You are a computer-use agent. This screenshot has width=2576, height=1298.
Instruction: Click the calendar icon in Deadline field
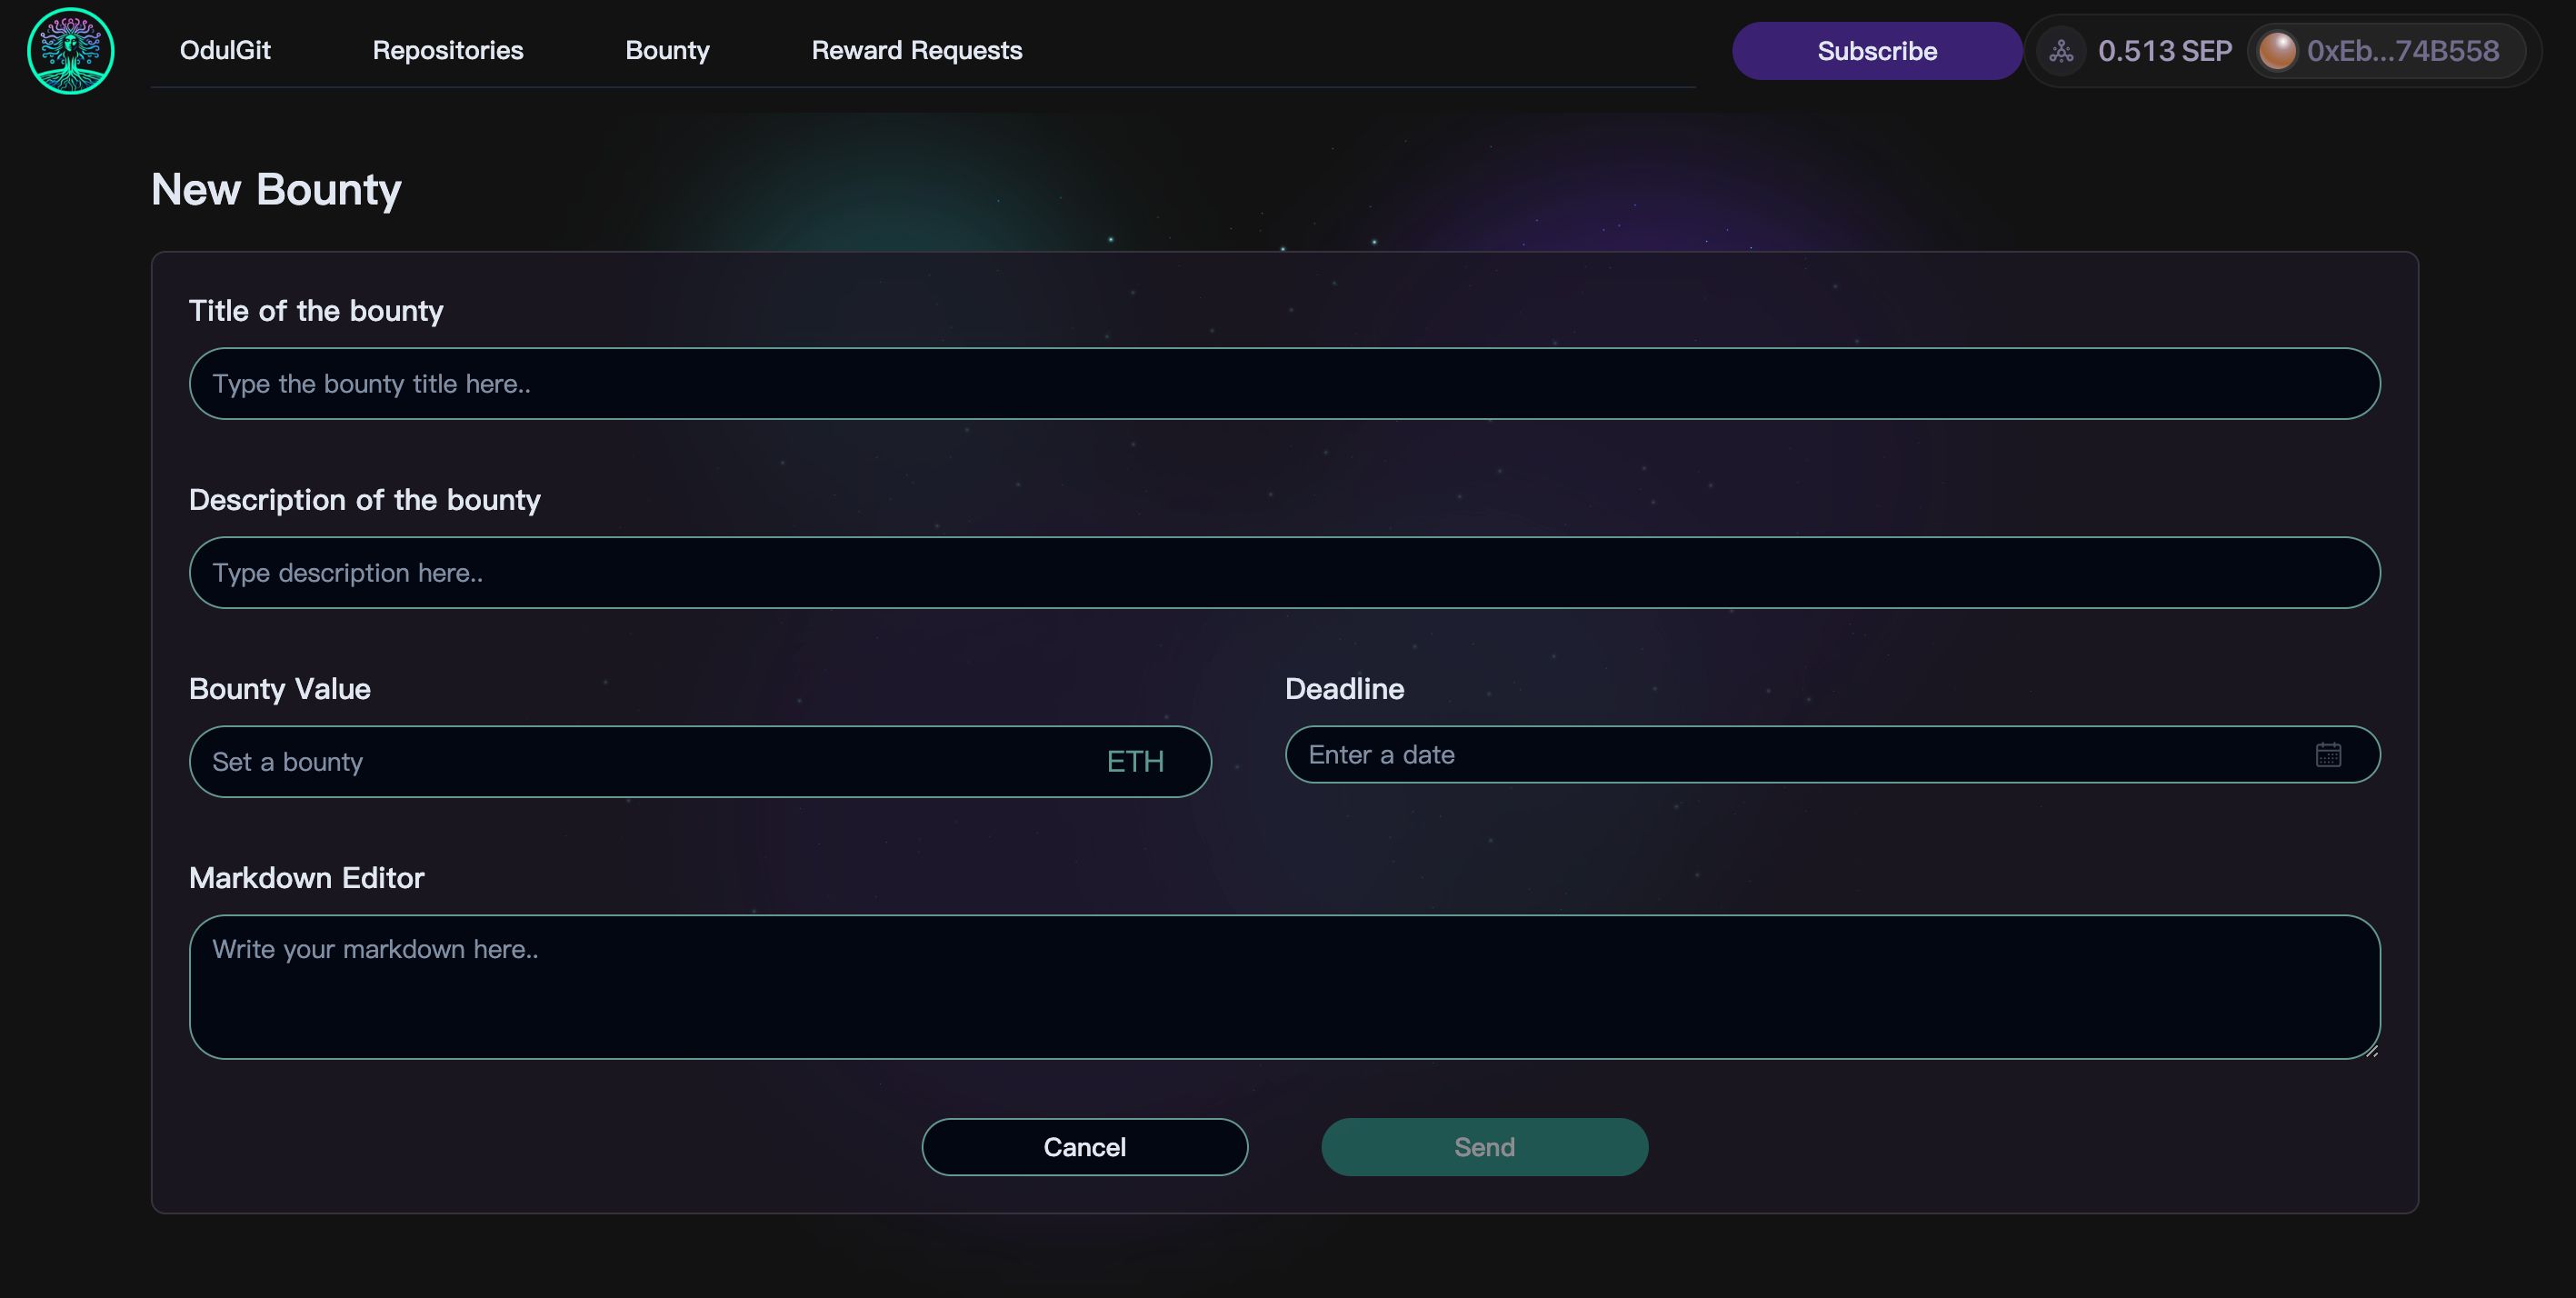[2328, 754]
